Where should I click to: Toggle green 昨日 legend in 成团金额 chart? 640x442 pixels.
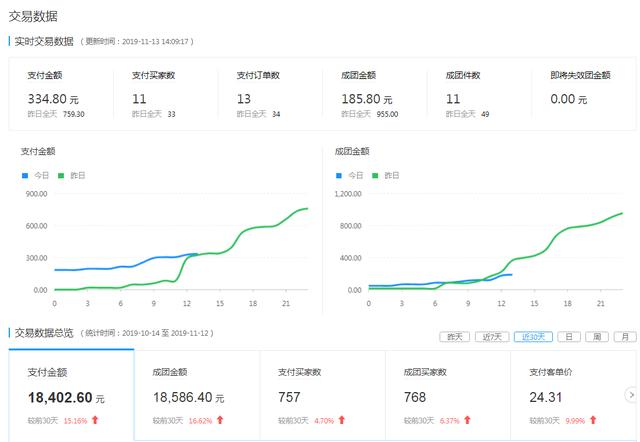click(x=386, y=175)
